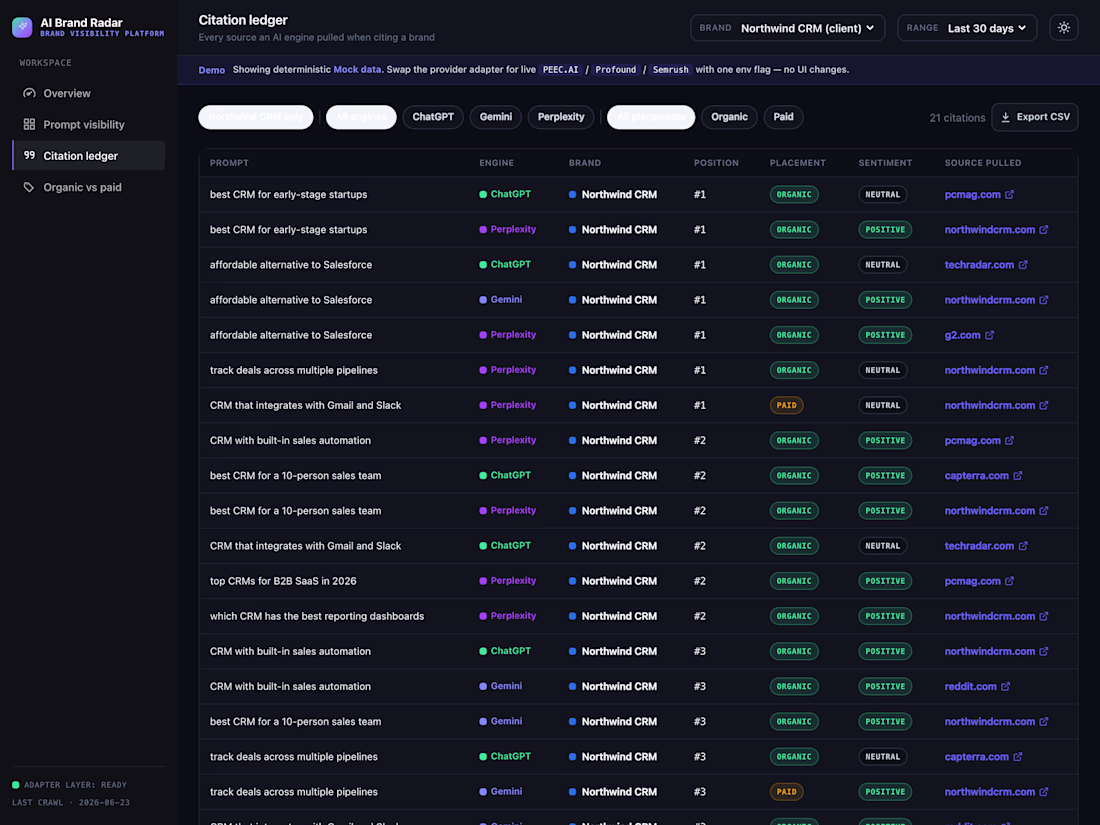
Task: Click green adapter layer ready status dot
Action: pos(15,785)
